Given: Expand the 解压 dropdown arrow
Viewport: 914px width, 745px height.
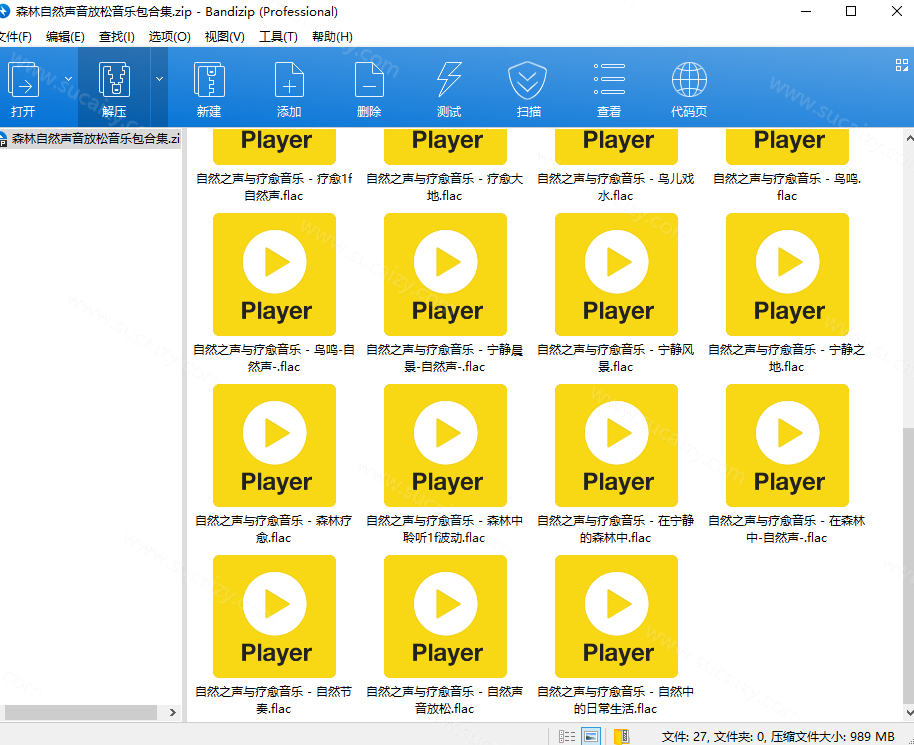Looking at the screenshot, I should pyautogui.click(x=159, y=79).
